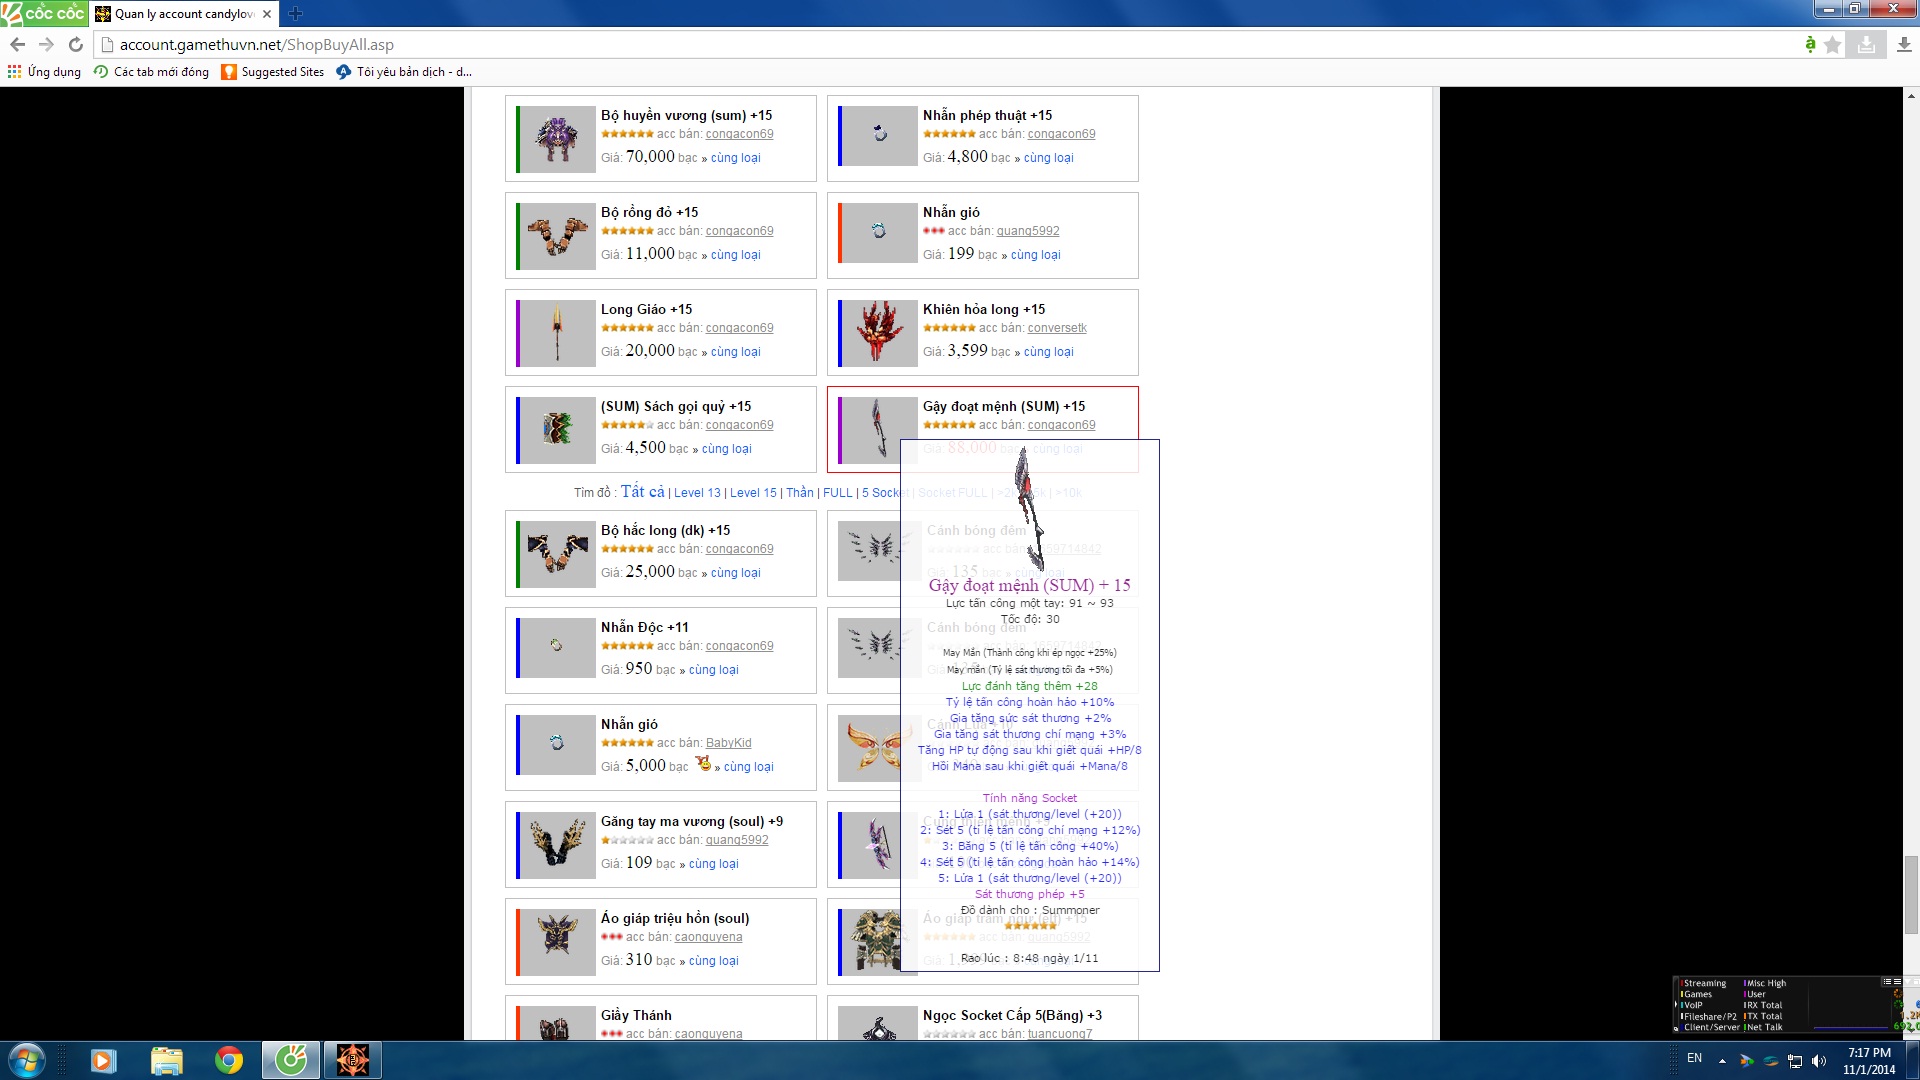Click seller conversetk under Khiên hỏa long
Image resolution: width=1920 pixels, height=1080 pixels.
coord(1057,328)
